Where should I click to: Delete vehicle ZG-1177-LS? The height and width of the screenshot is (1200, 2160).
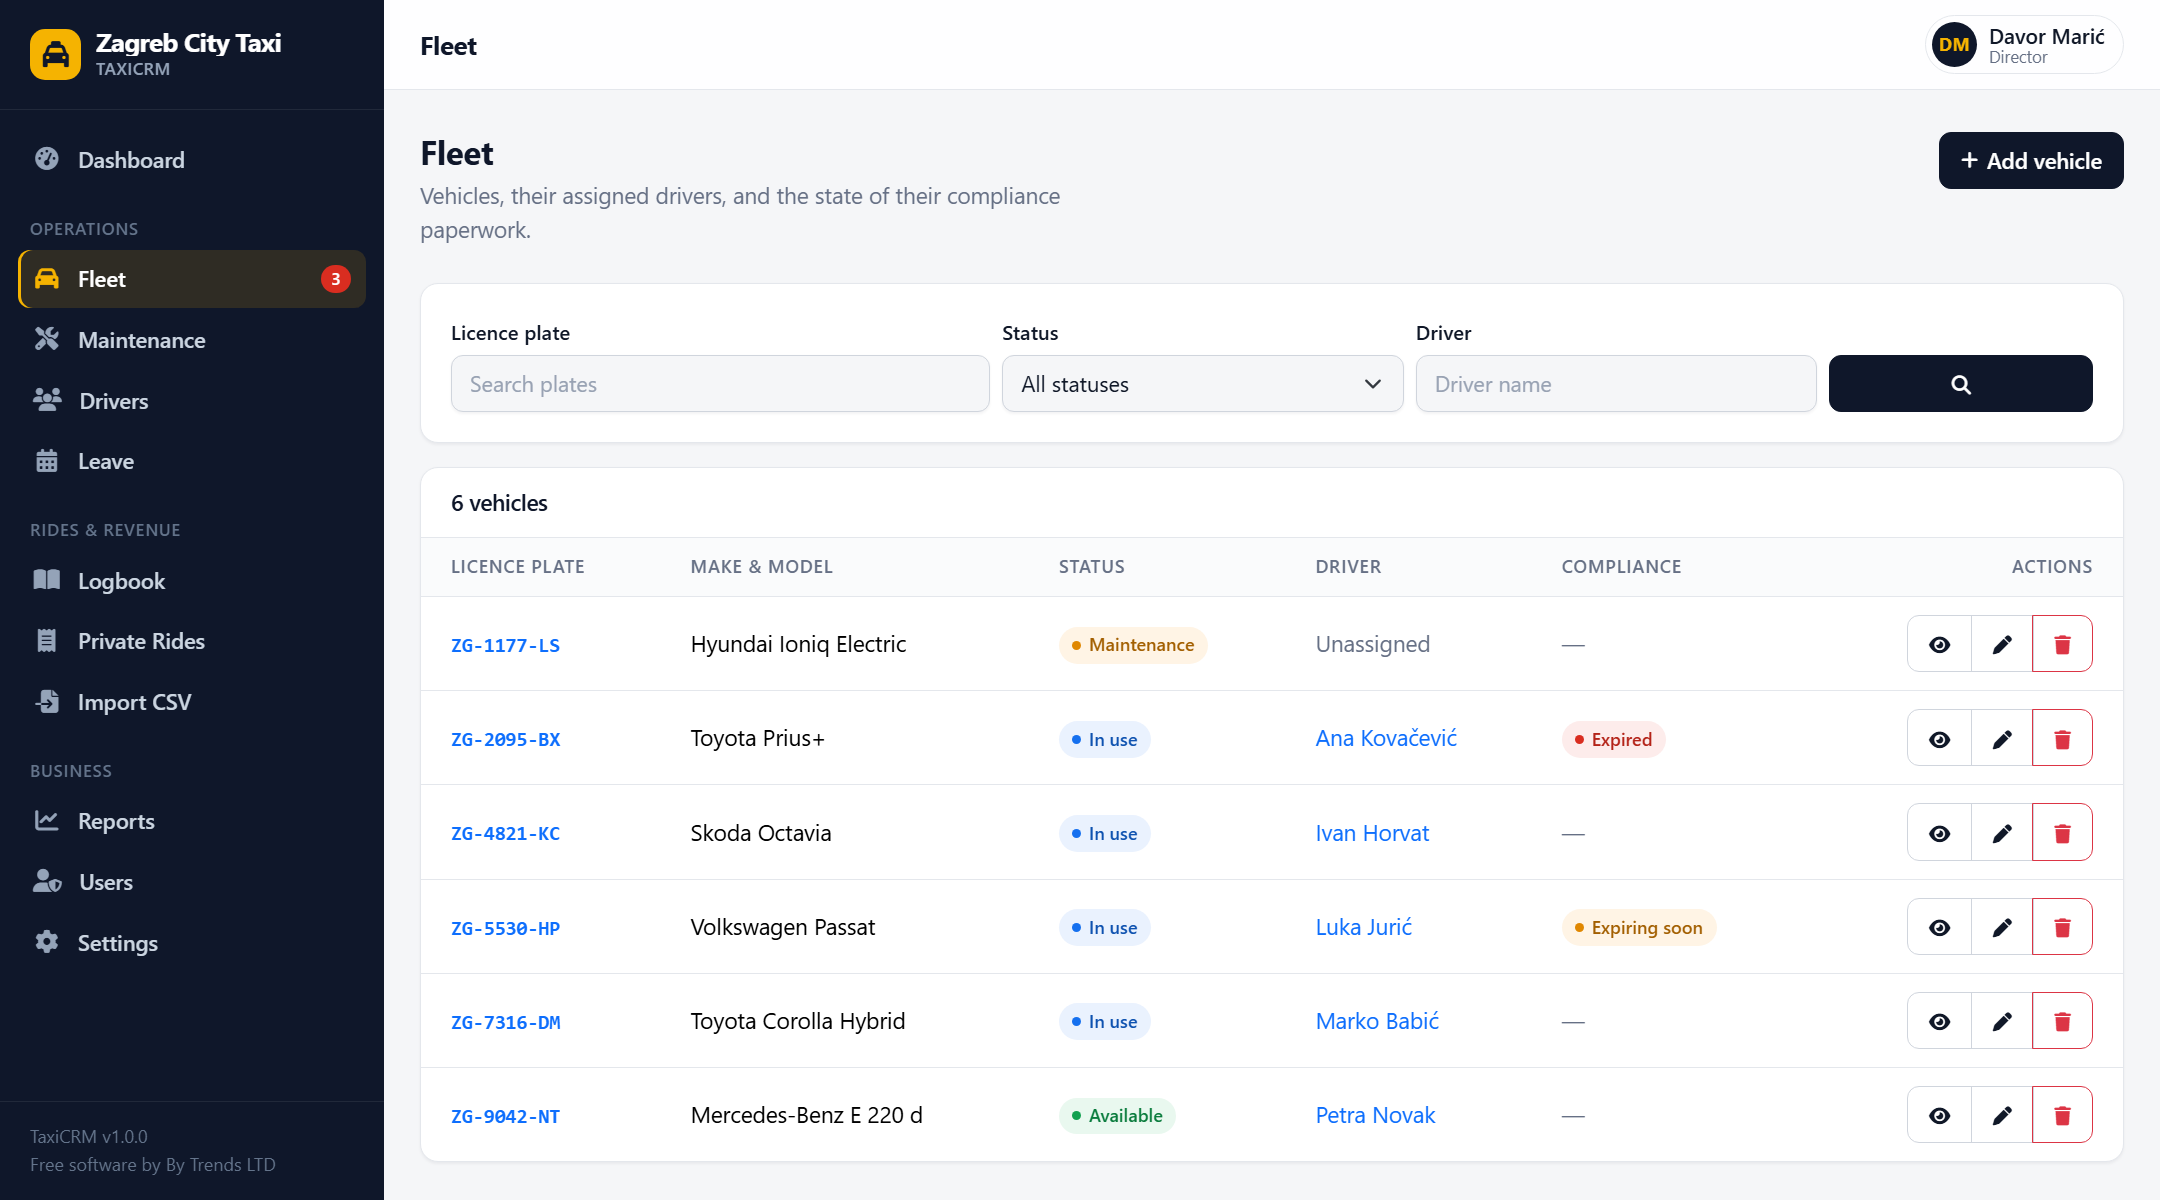(2062, 644)
